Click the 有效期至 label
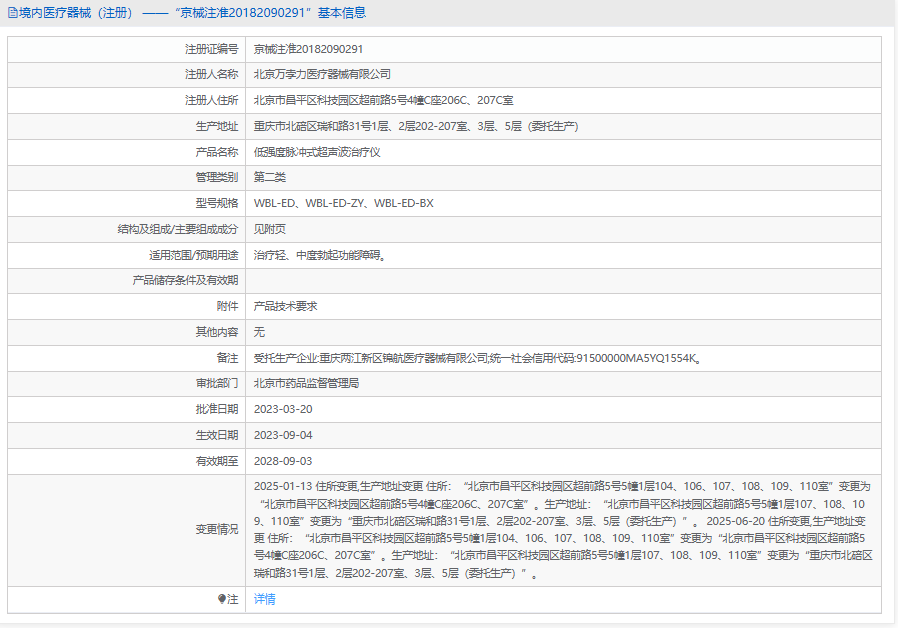The width and height of the screenshot is (898, 628). 216,461
